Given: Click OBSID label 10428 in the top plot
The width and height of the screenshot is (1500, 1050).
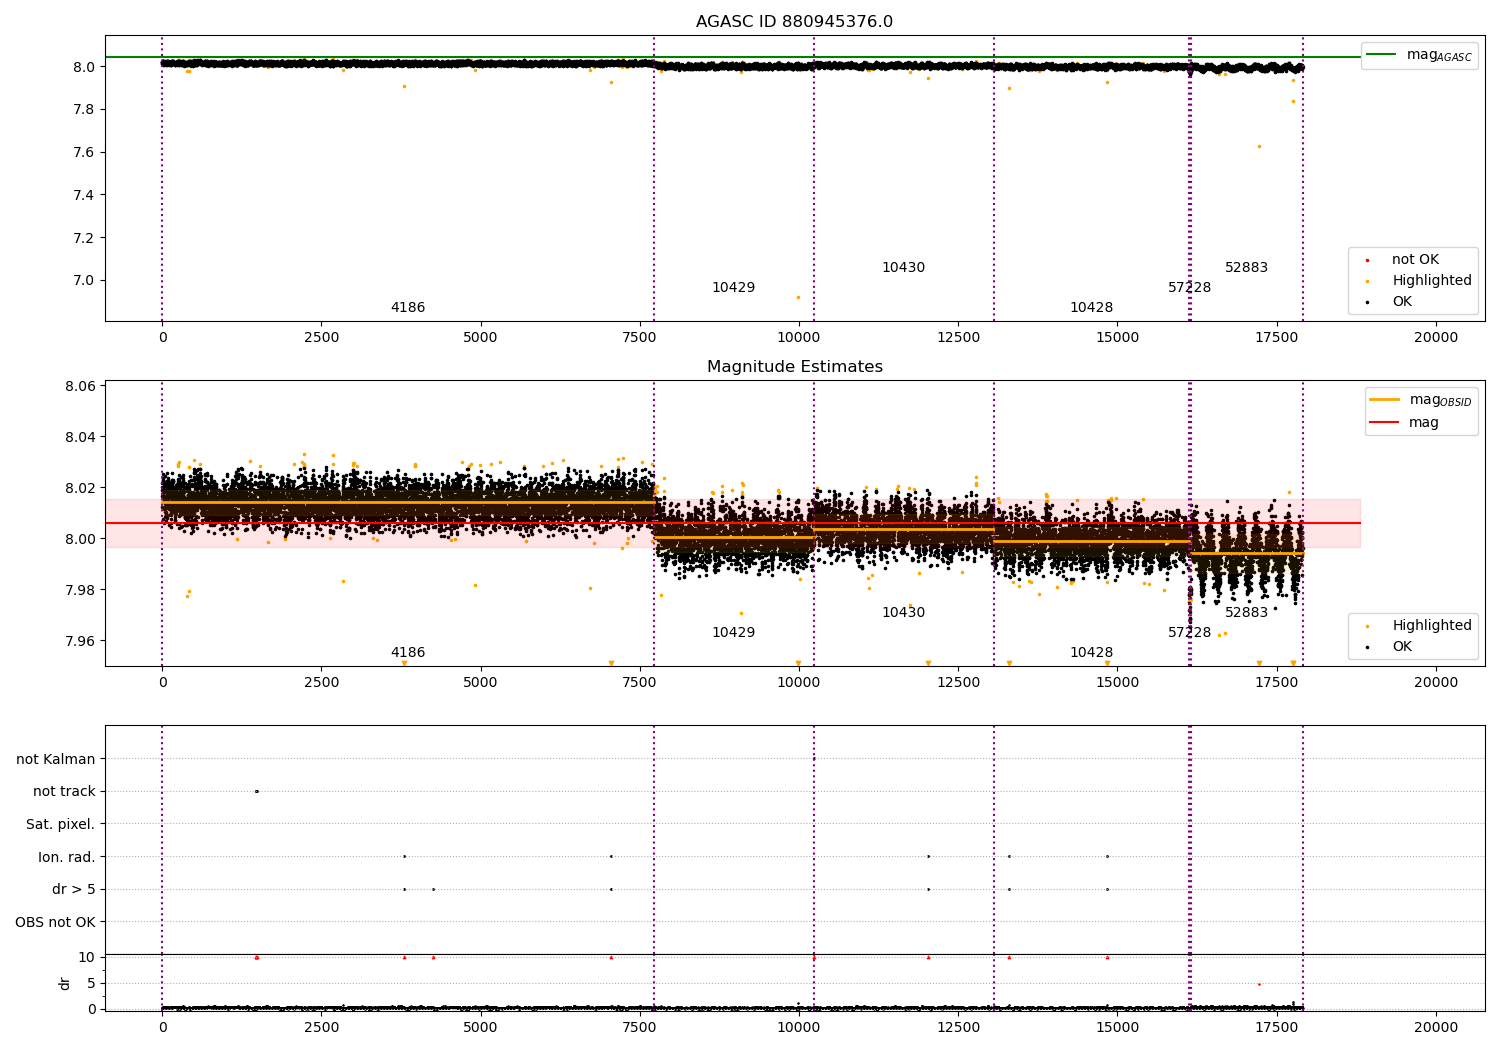Looking at the screenshot, I should (x=1091, y=308).
